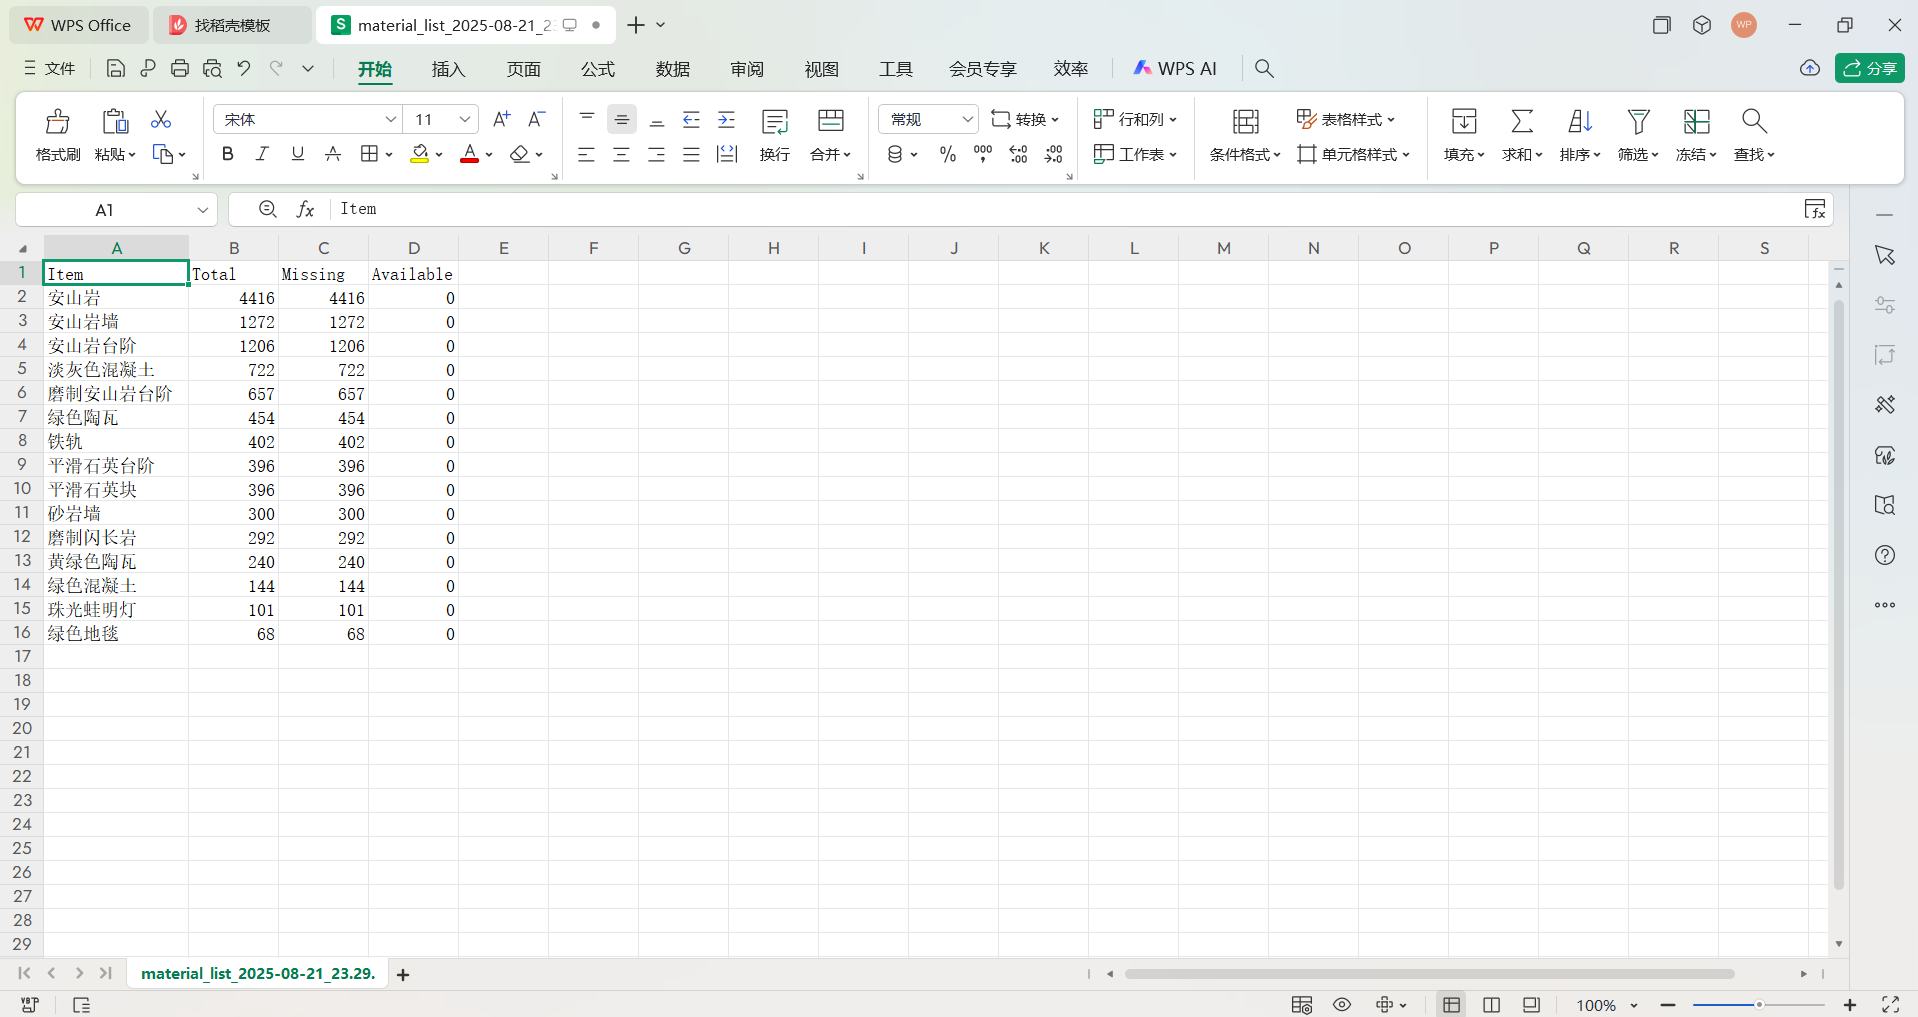Click the Print Preview icon
The width and height of the screenshot is (1918, 1017).
[x=212, y=68]
